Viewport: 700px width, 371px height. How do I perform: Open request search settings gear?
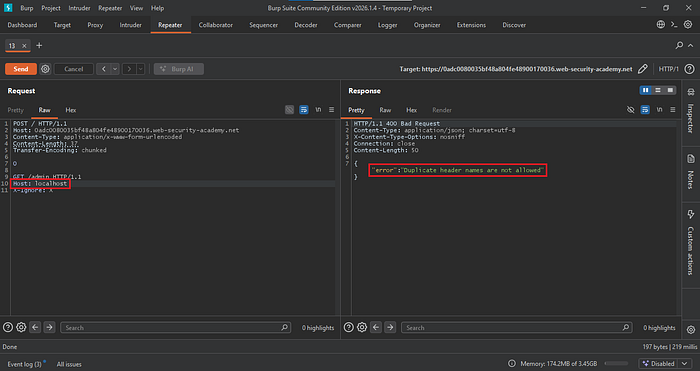click(21, 328)
